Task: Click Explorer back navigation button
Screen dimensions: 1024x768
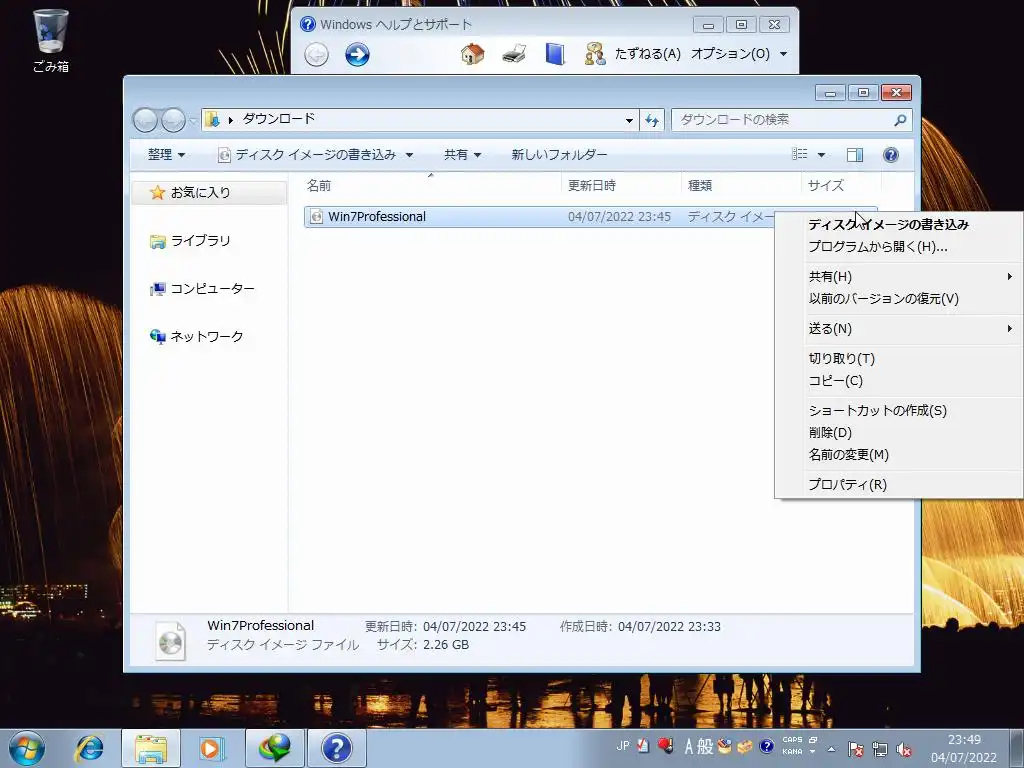Action: pyautogui.click(x=145, y=120)
